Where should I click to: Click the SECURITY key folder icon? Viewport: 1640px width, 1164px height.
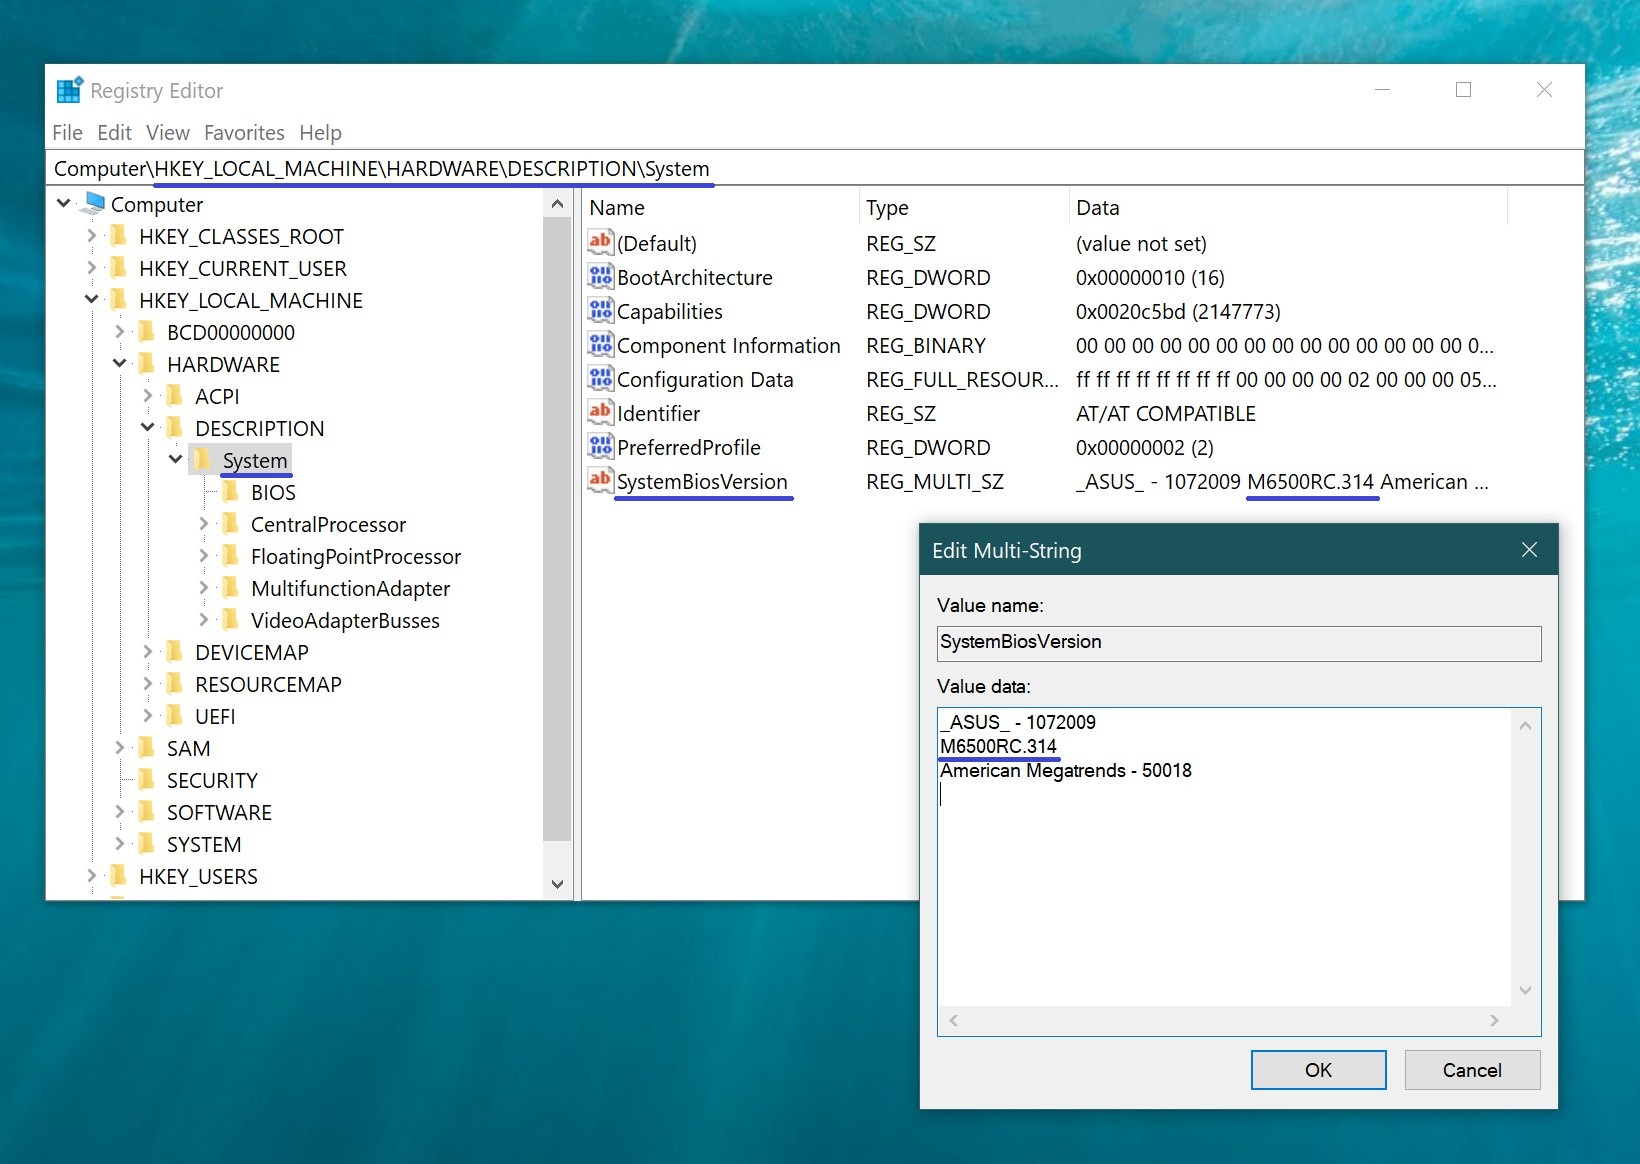pyautogui.click(x=147, y=780)
